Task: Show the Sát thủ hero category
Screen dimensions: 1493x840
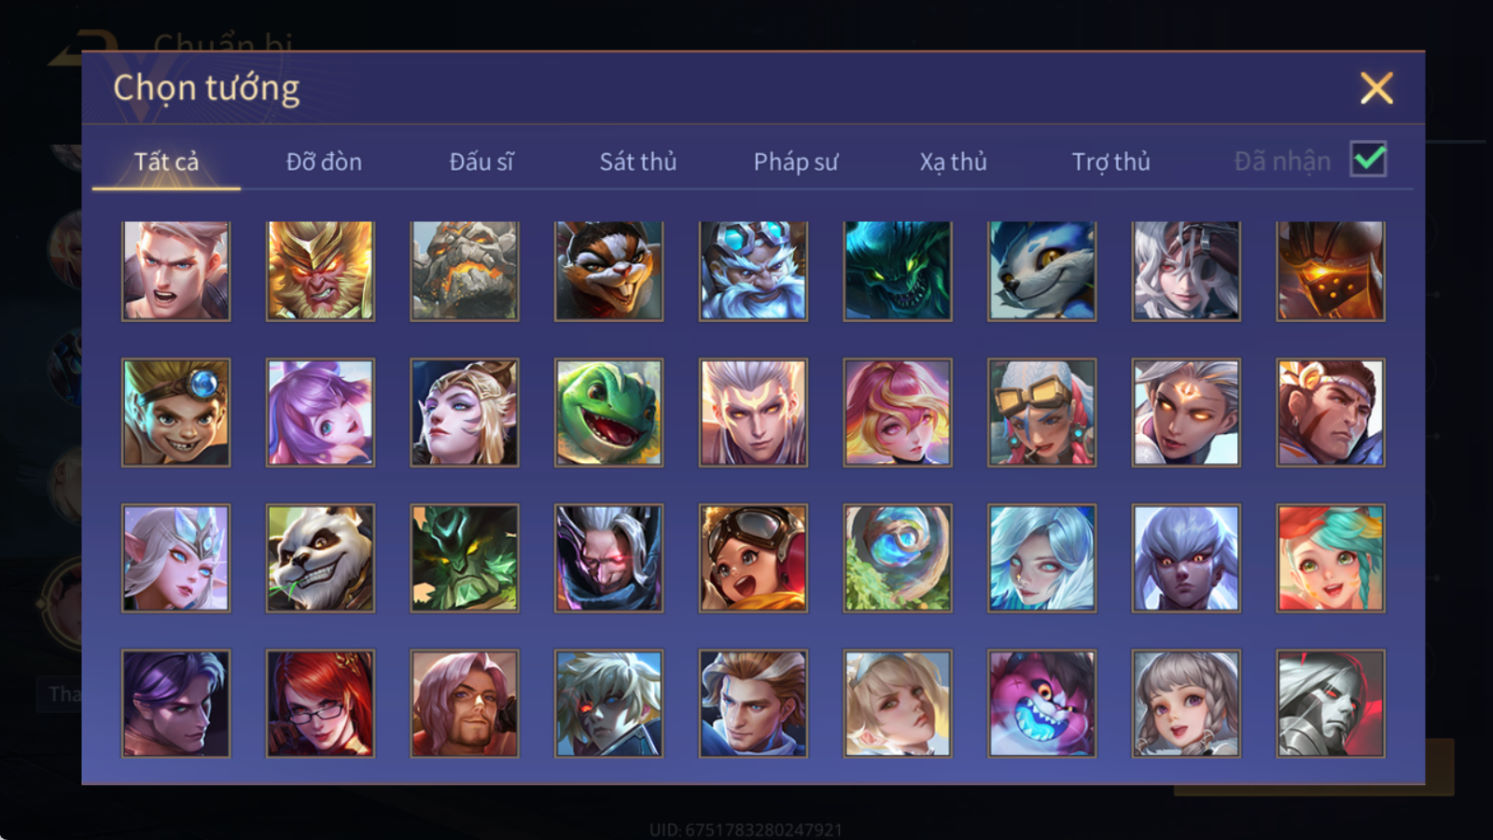Action: click(638, 161)
